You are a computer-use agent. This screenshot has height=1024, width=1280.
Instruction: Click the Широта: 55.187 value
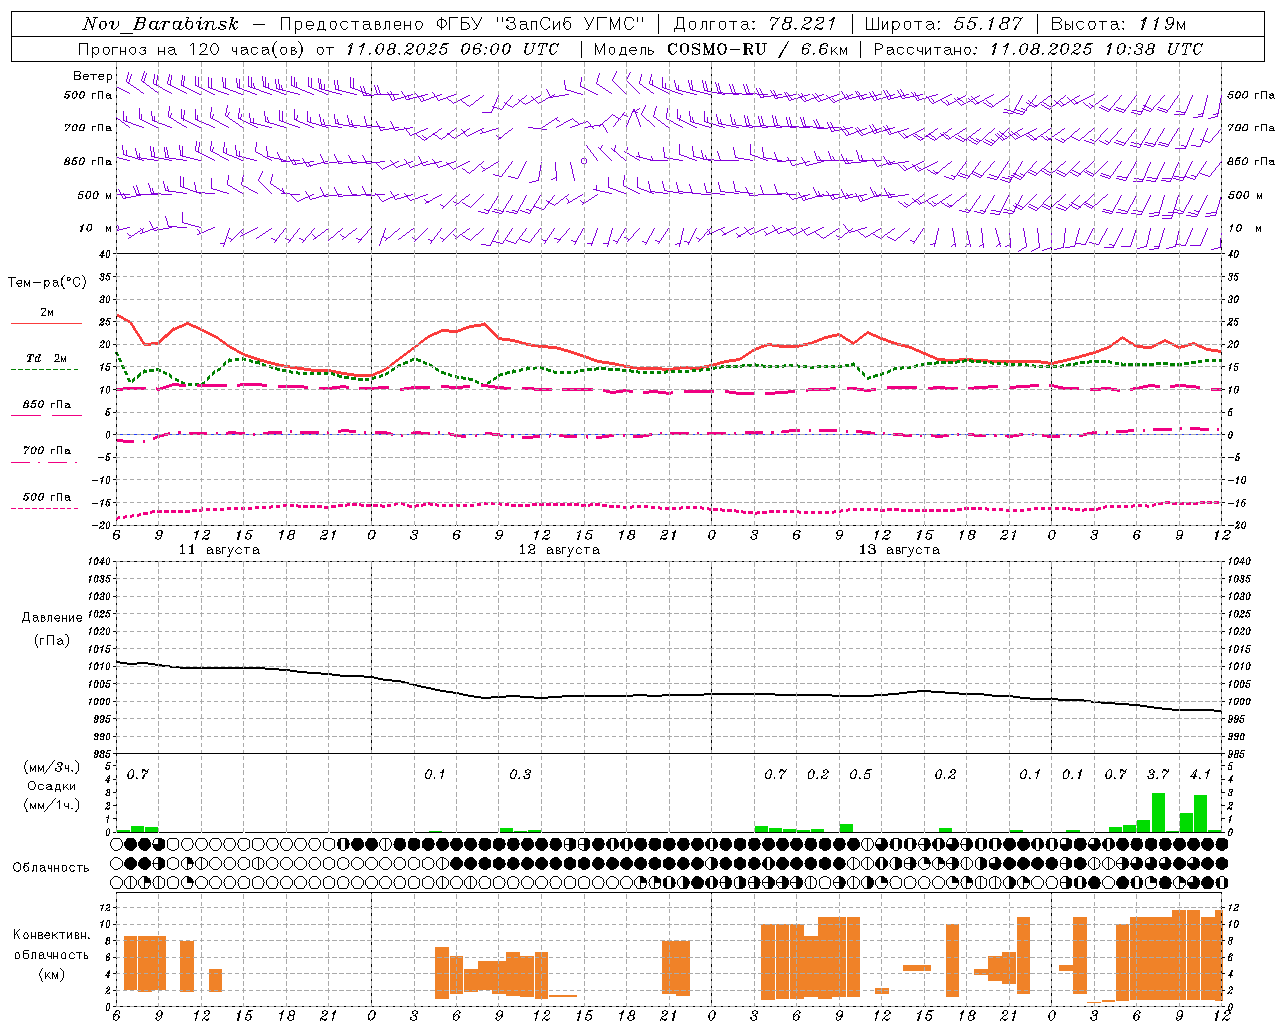[943, 24]
